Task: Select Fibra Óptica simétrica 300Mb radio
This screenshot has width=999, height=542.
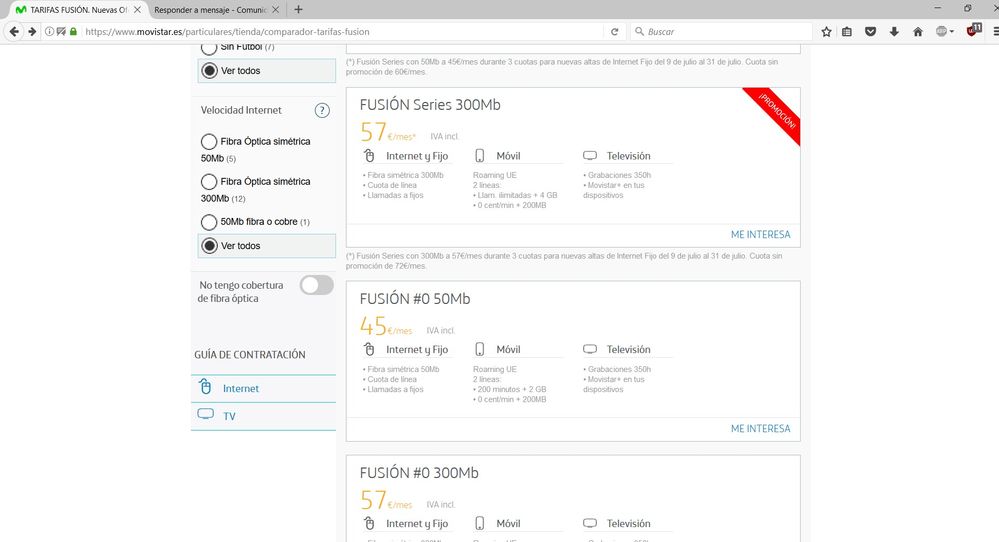Action: (209, 182)
